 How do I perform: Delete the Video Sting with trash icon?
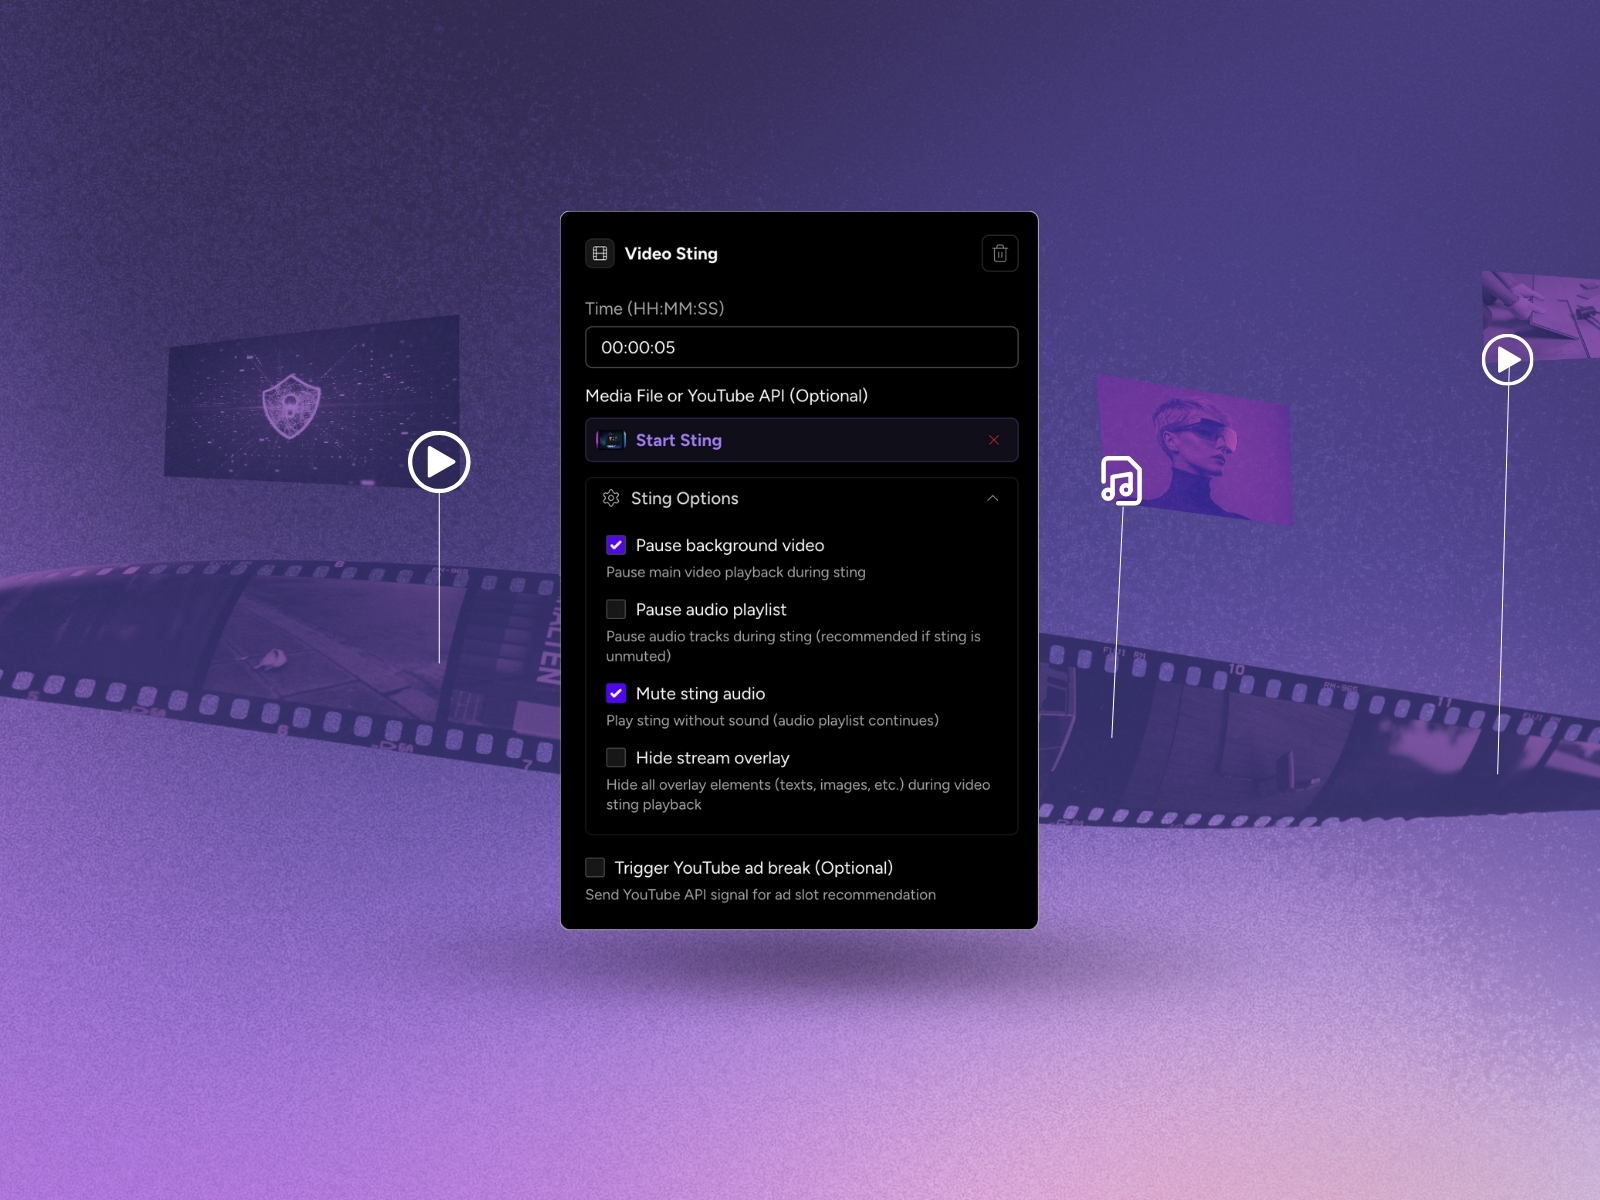point(999,254)
